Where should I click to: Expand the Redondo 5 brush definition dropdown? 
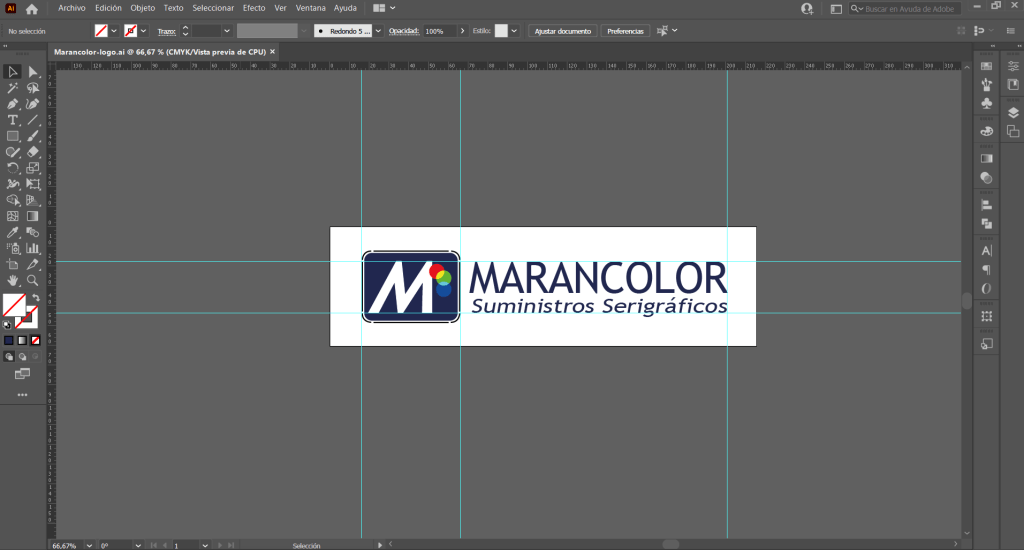tap(378, 31)
